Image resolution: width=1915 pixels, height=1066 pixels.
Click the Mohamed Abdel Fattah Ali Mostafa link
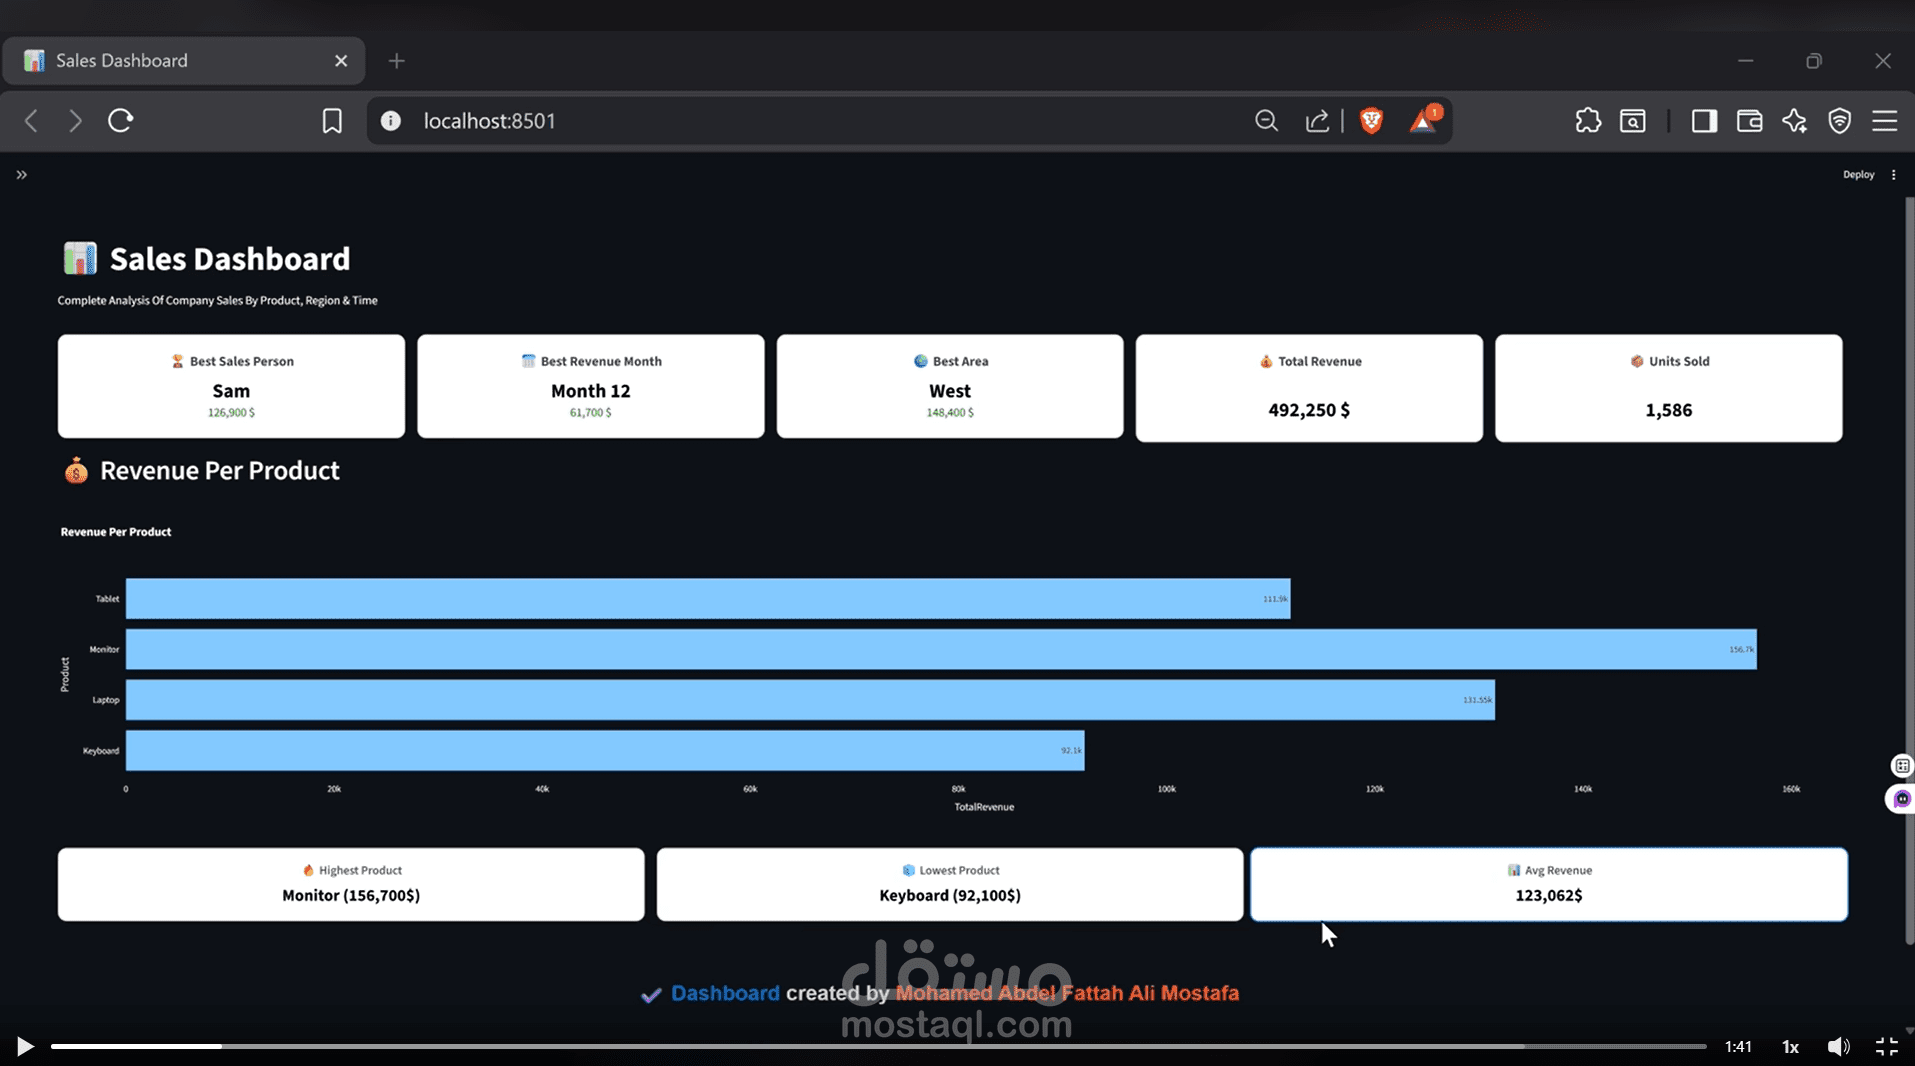[1068, 993]
